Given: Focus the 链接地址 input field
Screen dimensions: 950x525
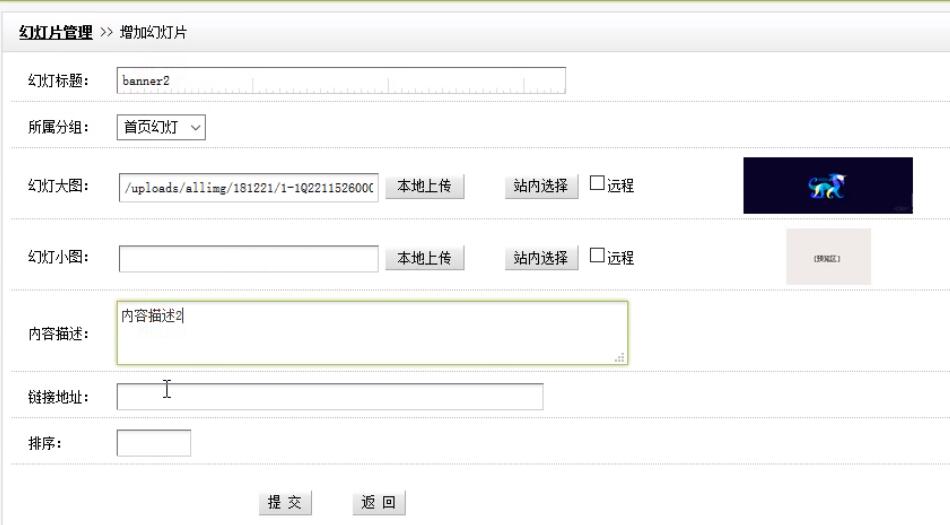Looking at the screenshot, I should tap(329, 396).
